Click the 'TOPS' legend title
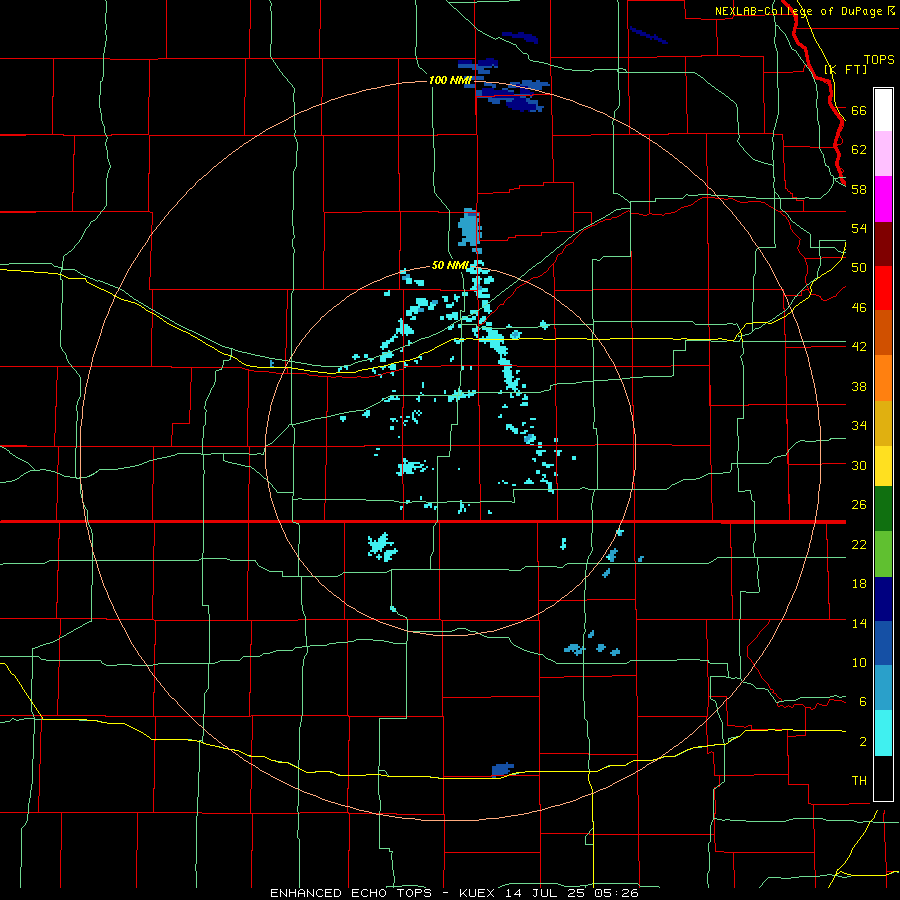The height and width of the screenshot is (900, 900). [x=879, y=59]
